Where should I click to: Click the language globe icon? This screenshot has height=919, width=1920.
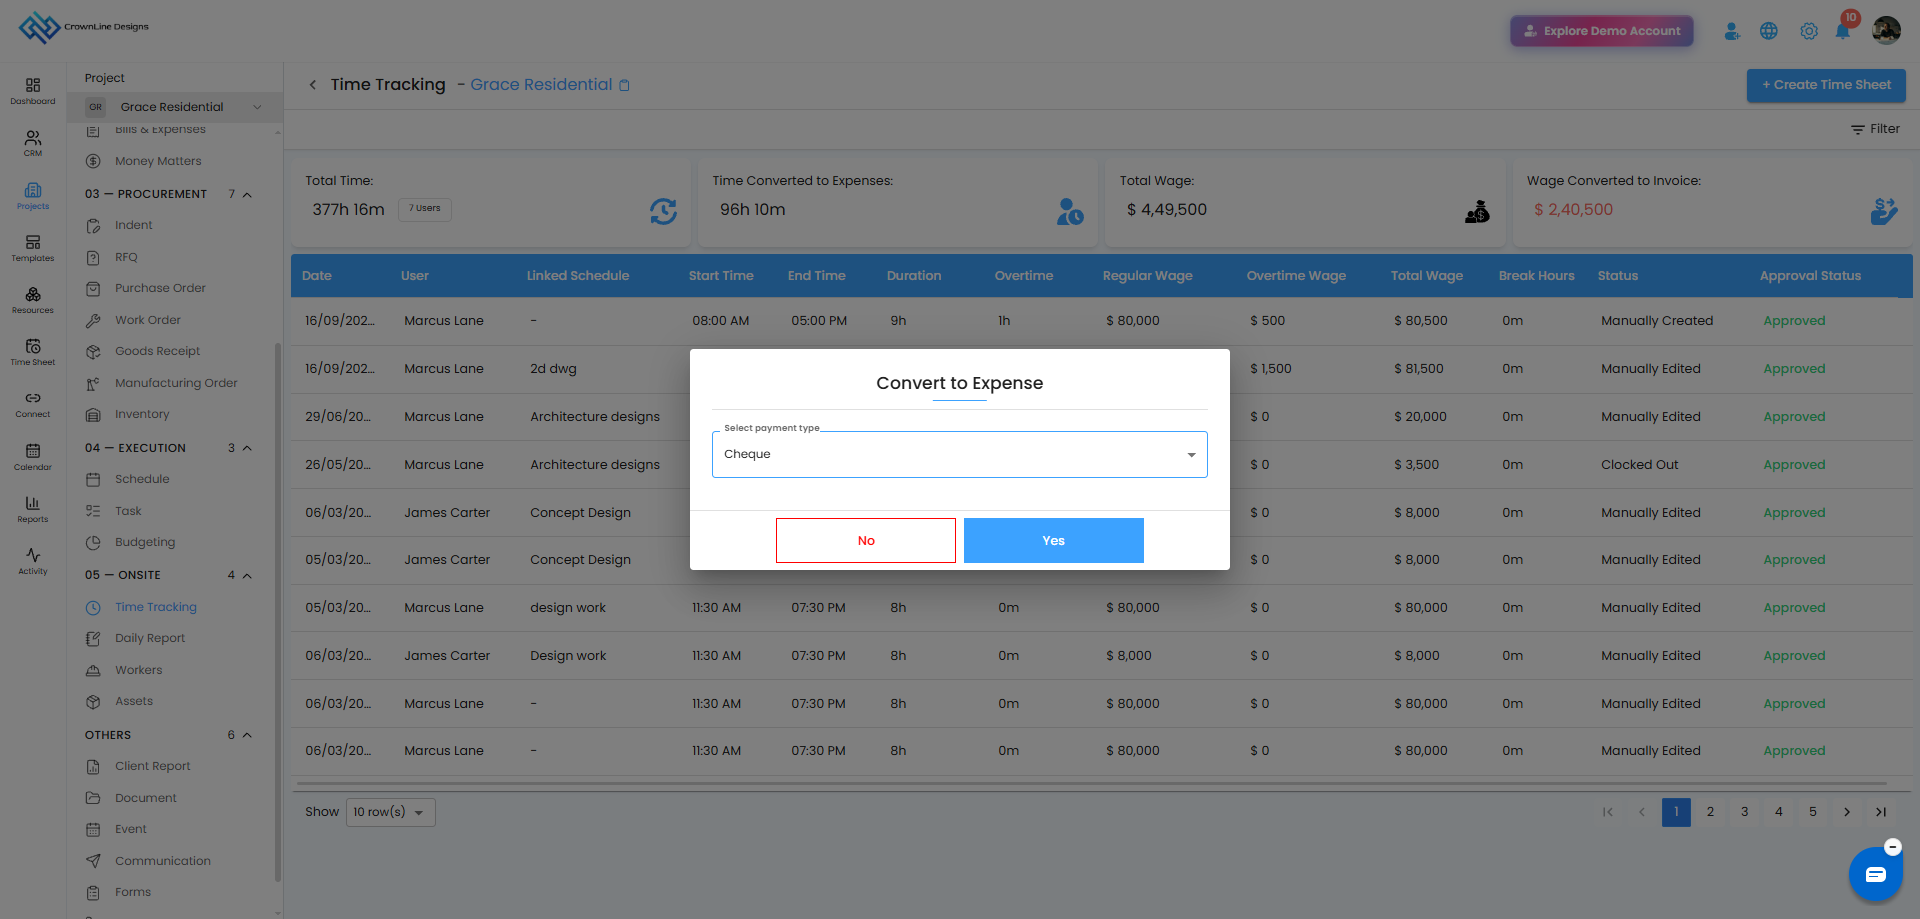pos(1769,31)
